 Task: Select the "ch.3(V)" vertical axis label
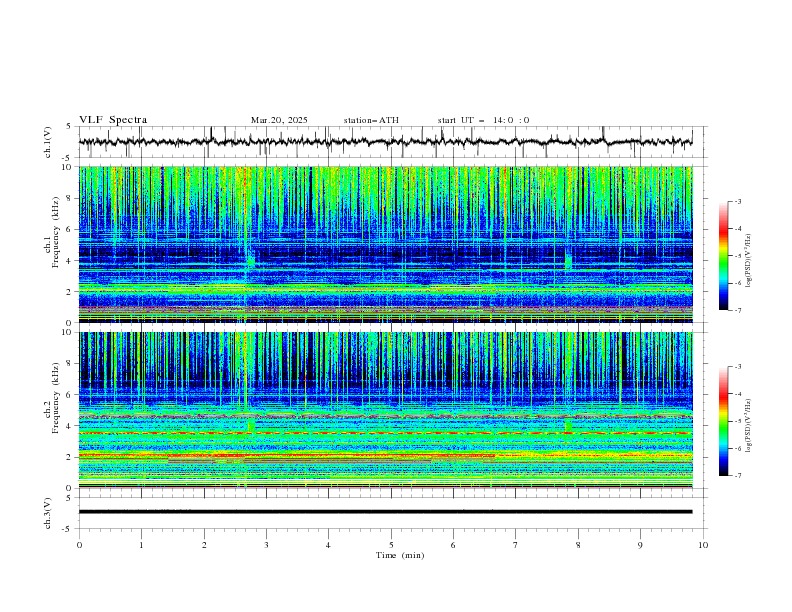click(x=48, y=513)
